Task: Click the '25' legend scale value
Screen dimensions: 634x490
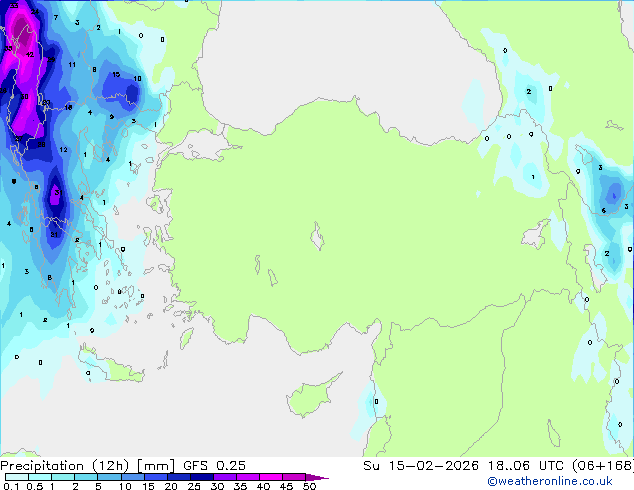Action: [194, 486]
